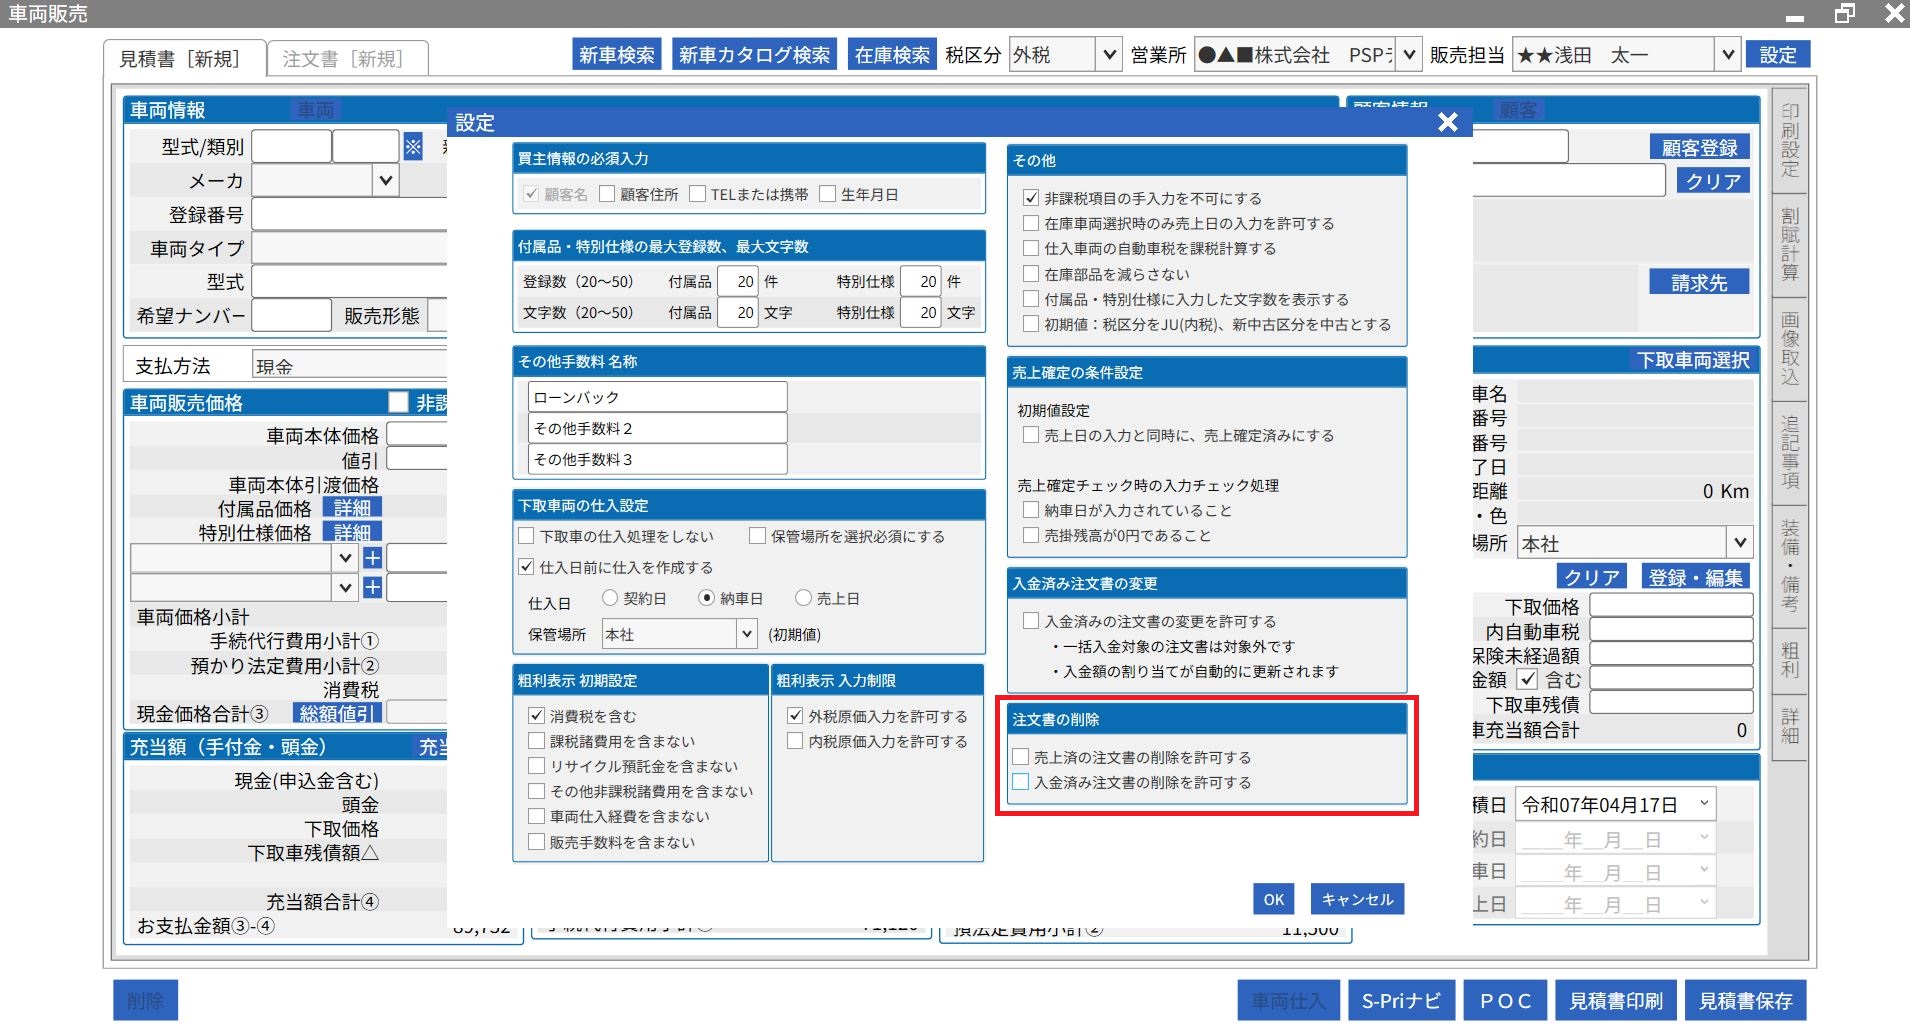The height and width of the screenshot is (1031, 1910).
Task: Open the 画像取込 side panel
Action: 1789,349
